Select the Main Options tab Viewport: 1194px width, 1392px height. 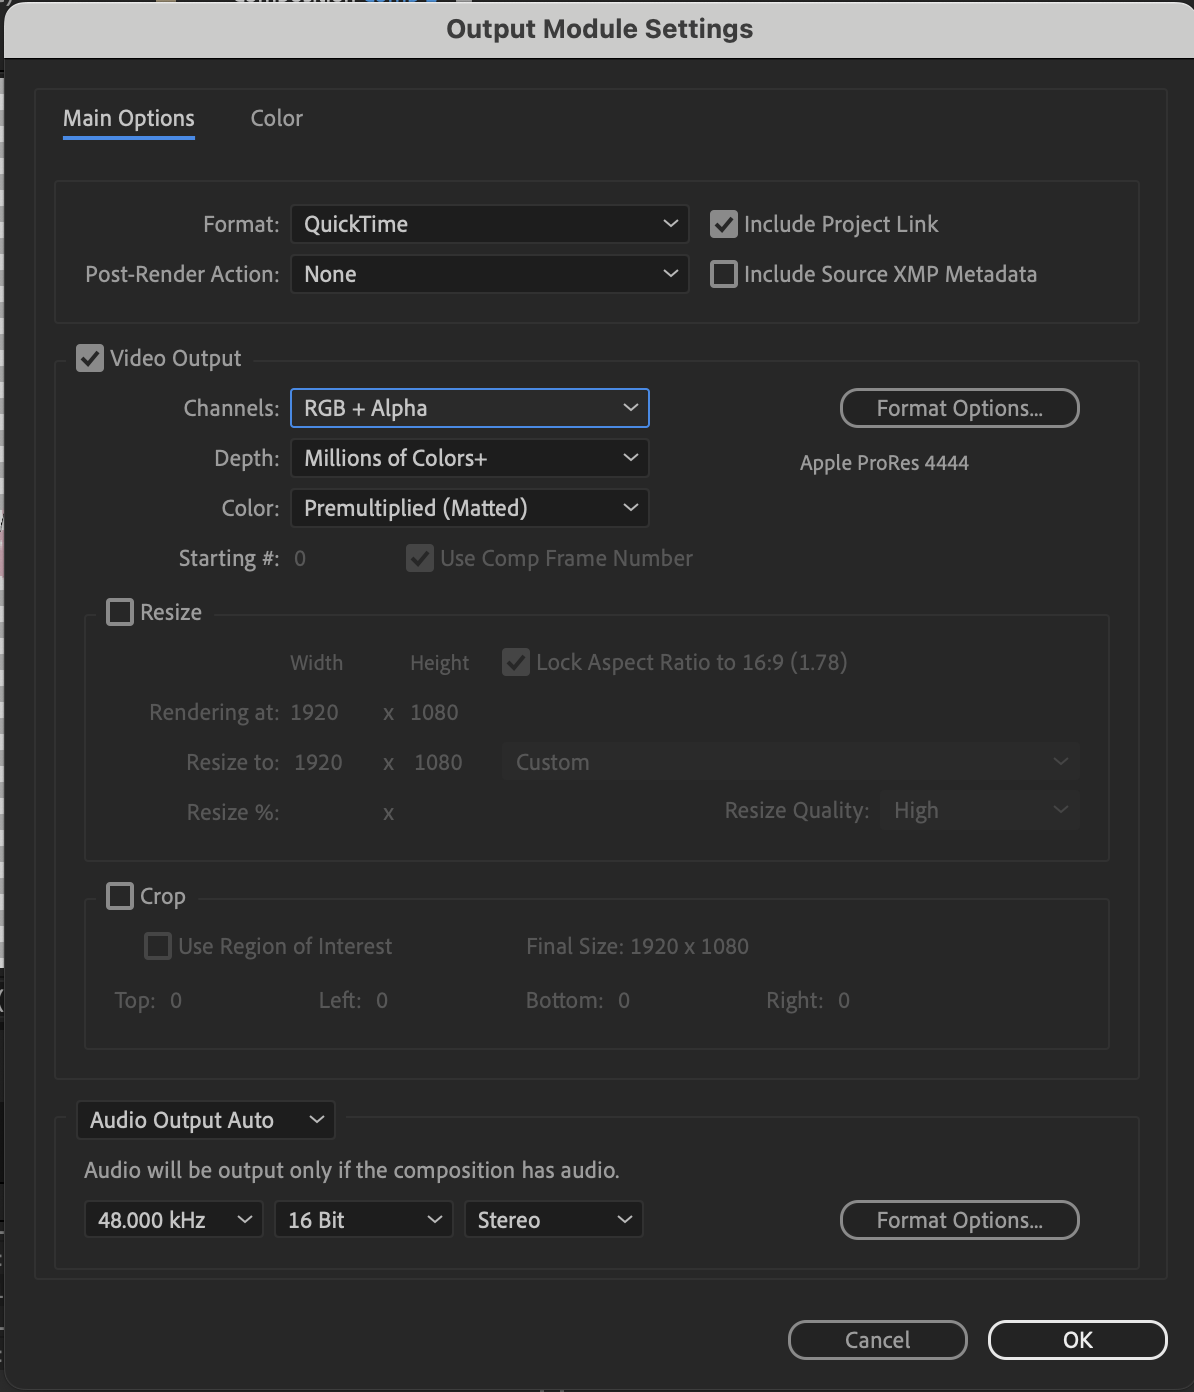[x=128, y=118]
